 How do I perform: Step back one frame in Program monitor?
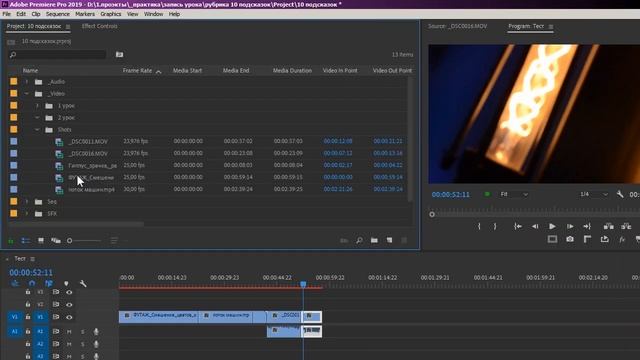coord(535,226)
